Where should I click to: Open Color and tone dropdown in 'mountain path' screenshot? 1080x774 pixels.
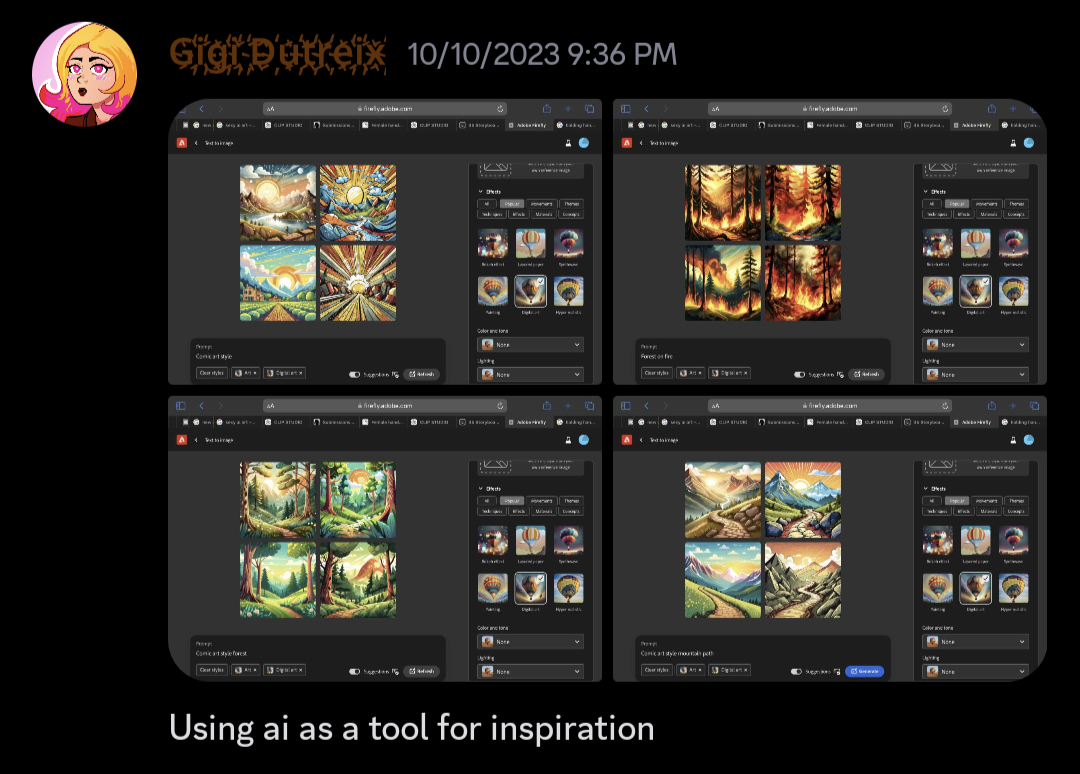(x=975, y=641)
